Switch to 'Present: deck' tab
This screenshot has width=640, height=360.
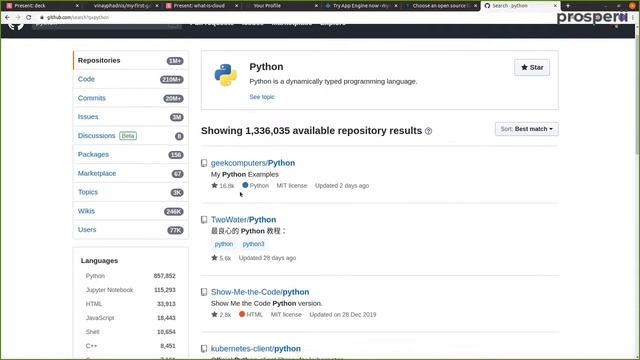(x=41, y=6)
